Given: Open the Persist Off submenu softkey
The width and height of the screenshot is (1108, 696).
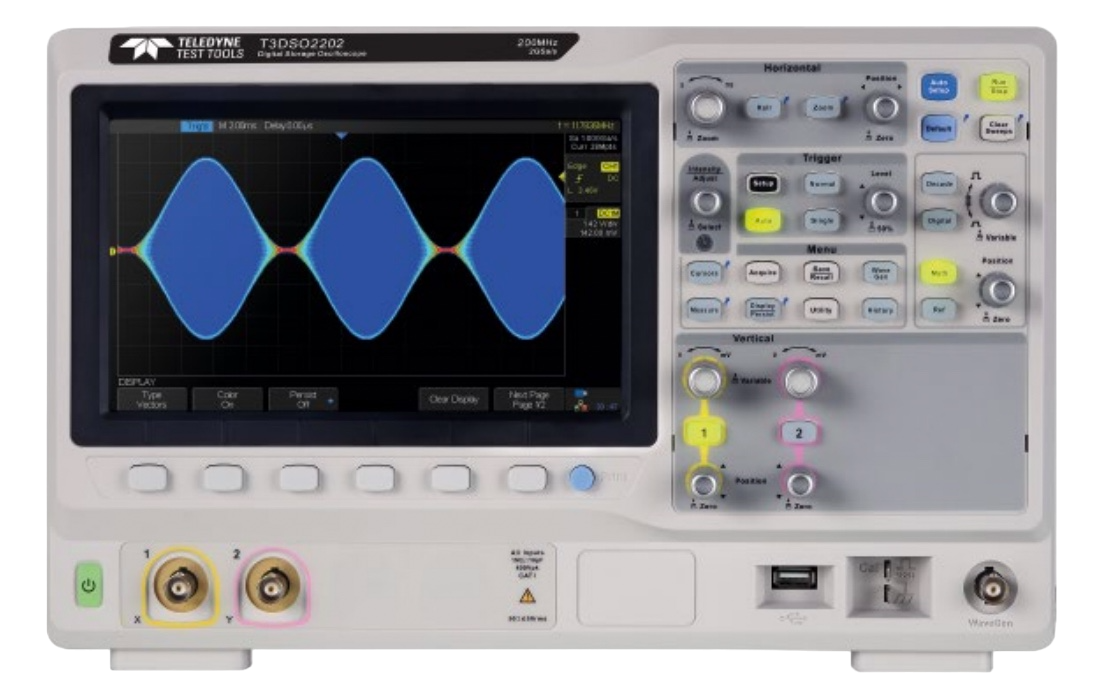Looking at the screenshot, I should (x=302, y=397).
